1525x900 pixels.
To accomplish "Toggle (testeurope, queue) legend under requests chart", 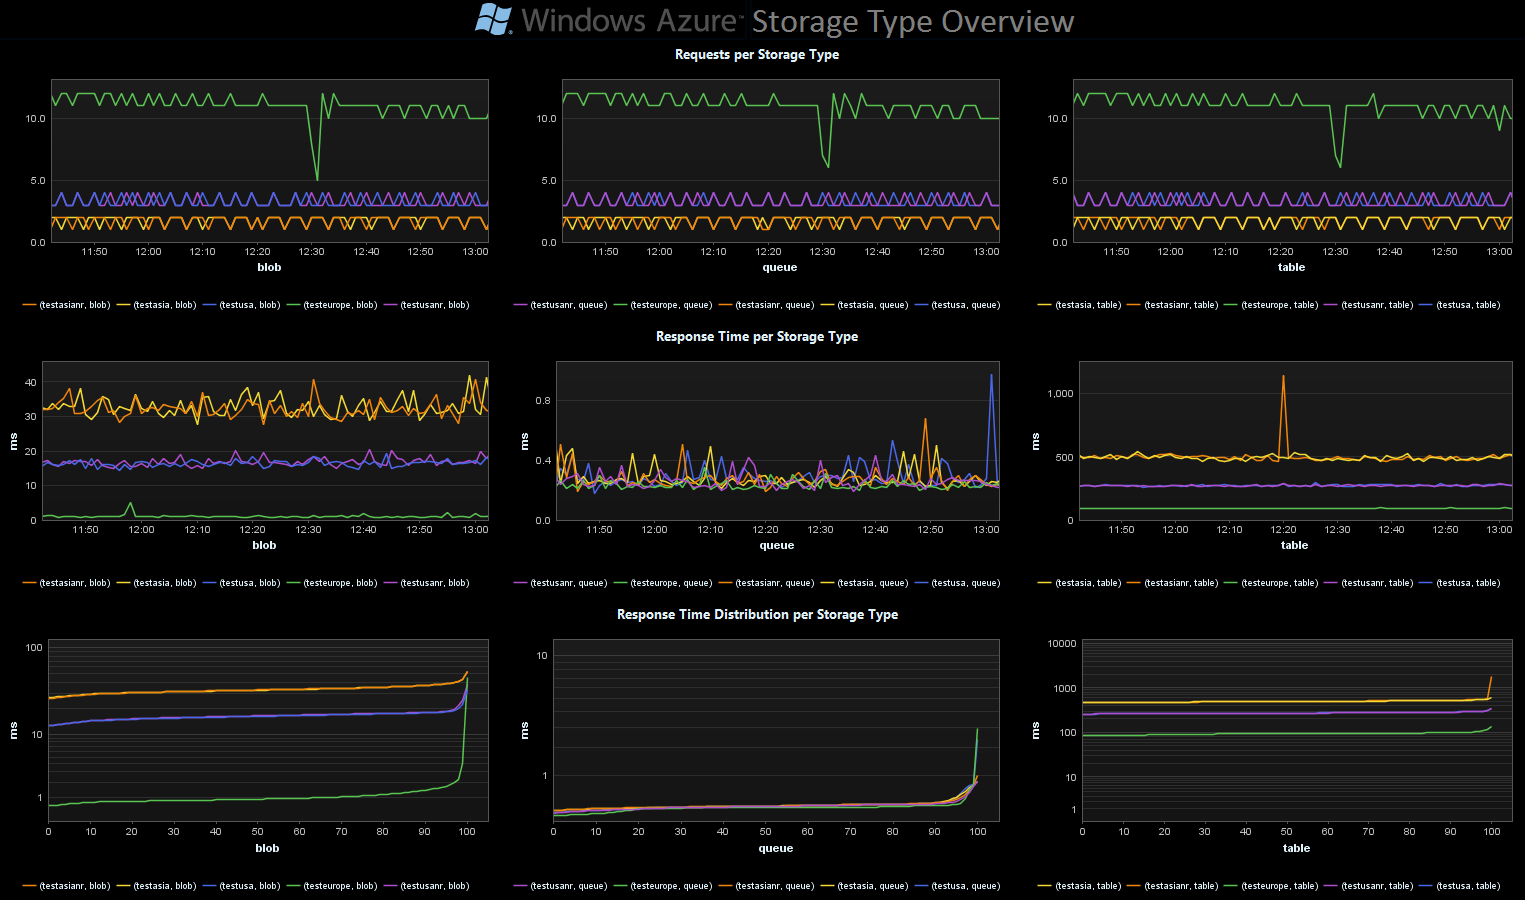I will pyautogui.click(x=663, y=305).
